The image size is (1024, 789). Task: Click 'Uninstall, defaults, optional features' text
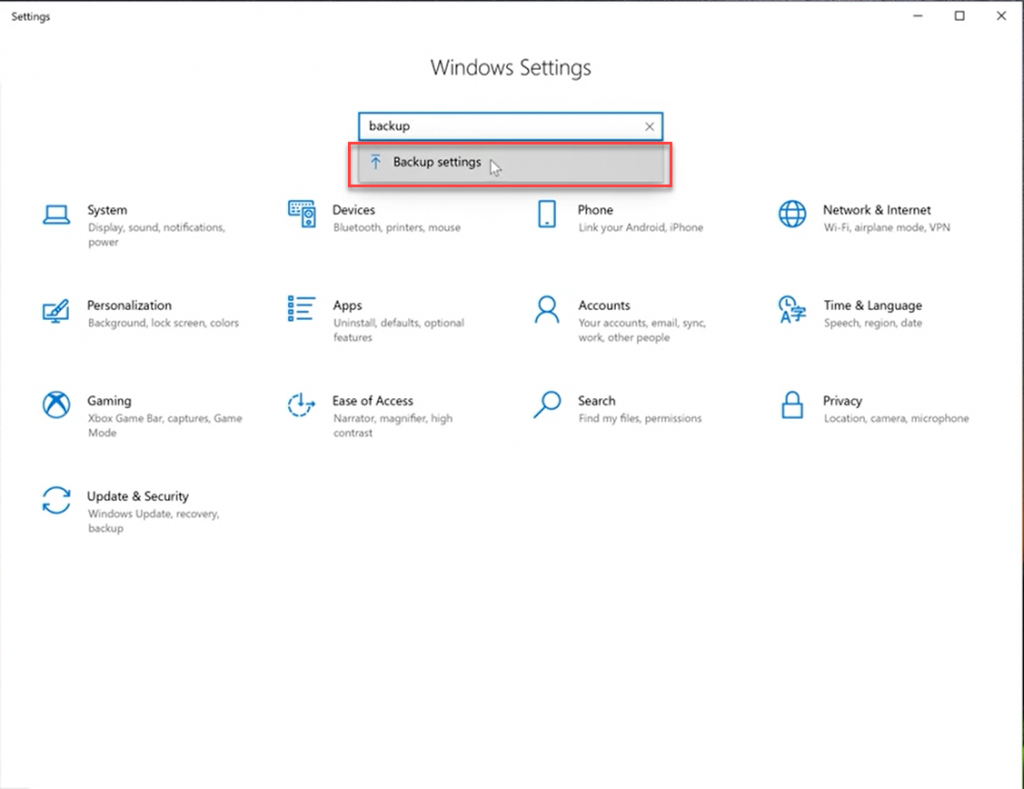(398, 330)
